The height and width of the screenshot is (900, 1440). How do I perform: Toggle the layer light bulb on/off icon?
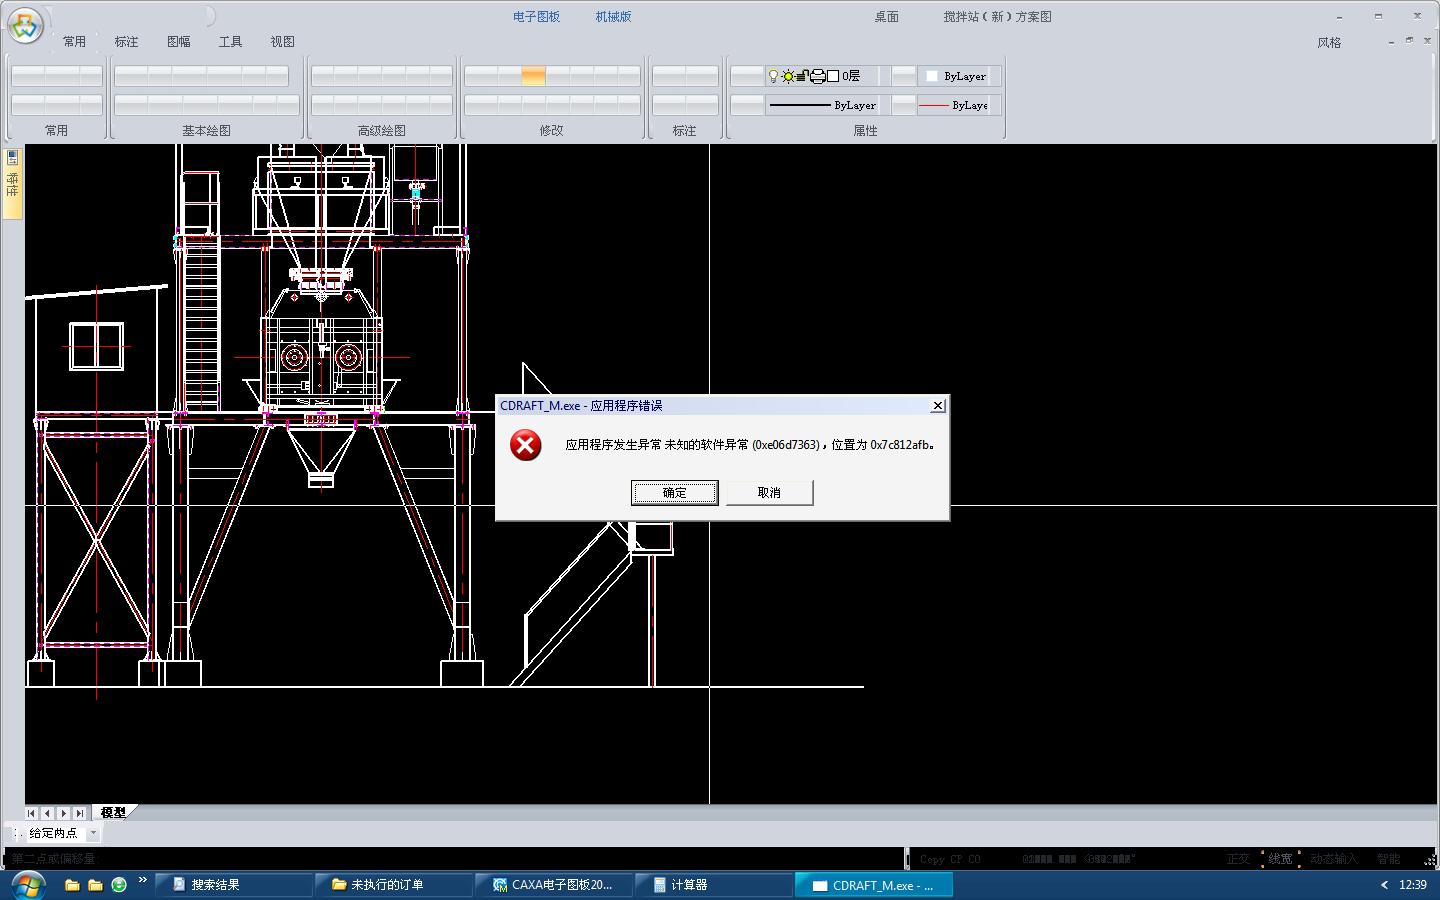[x=772, y=76]
